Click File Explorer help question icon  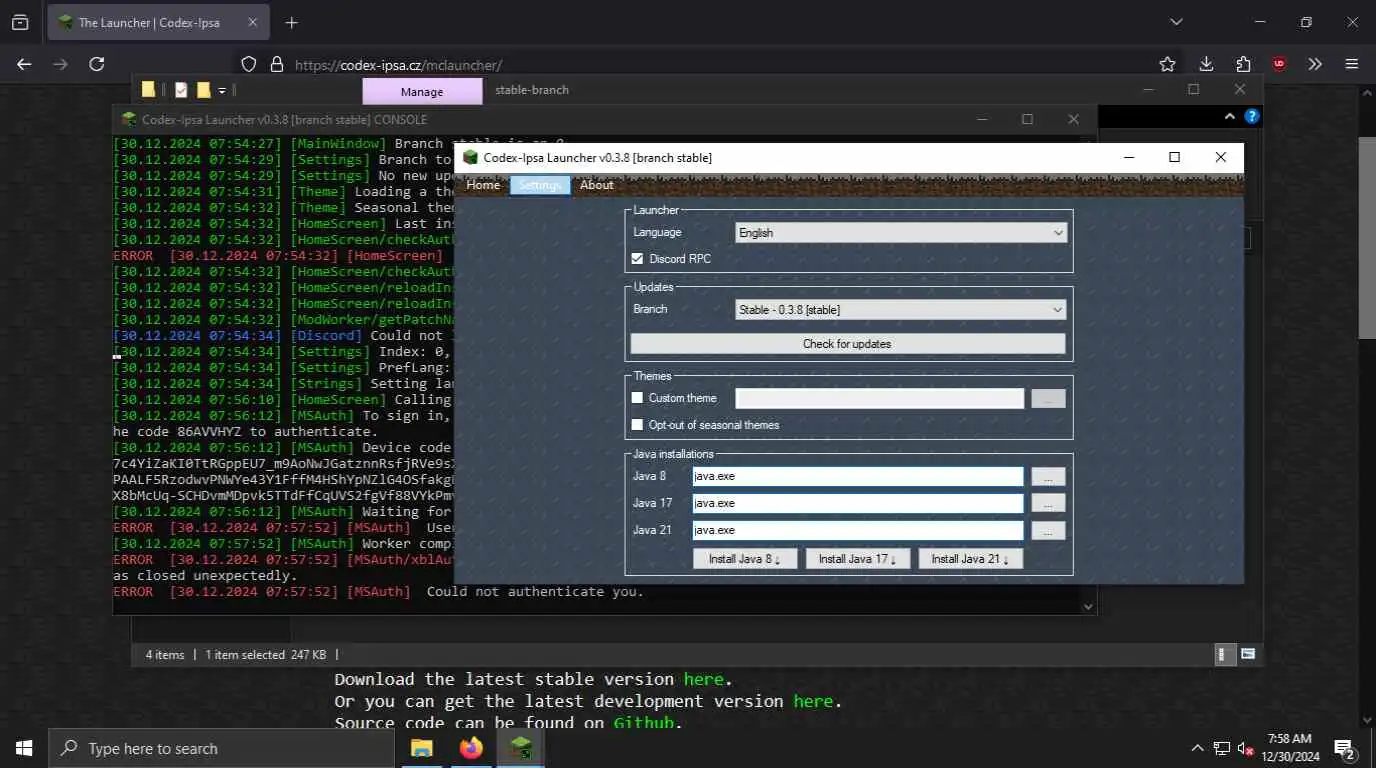click(1251, 116)
